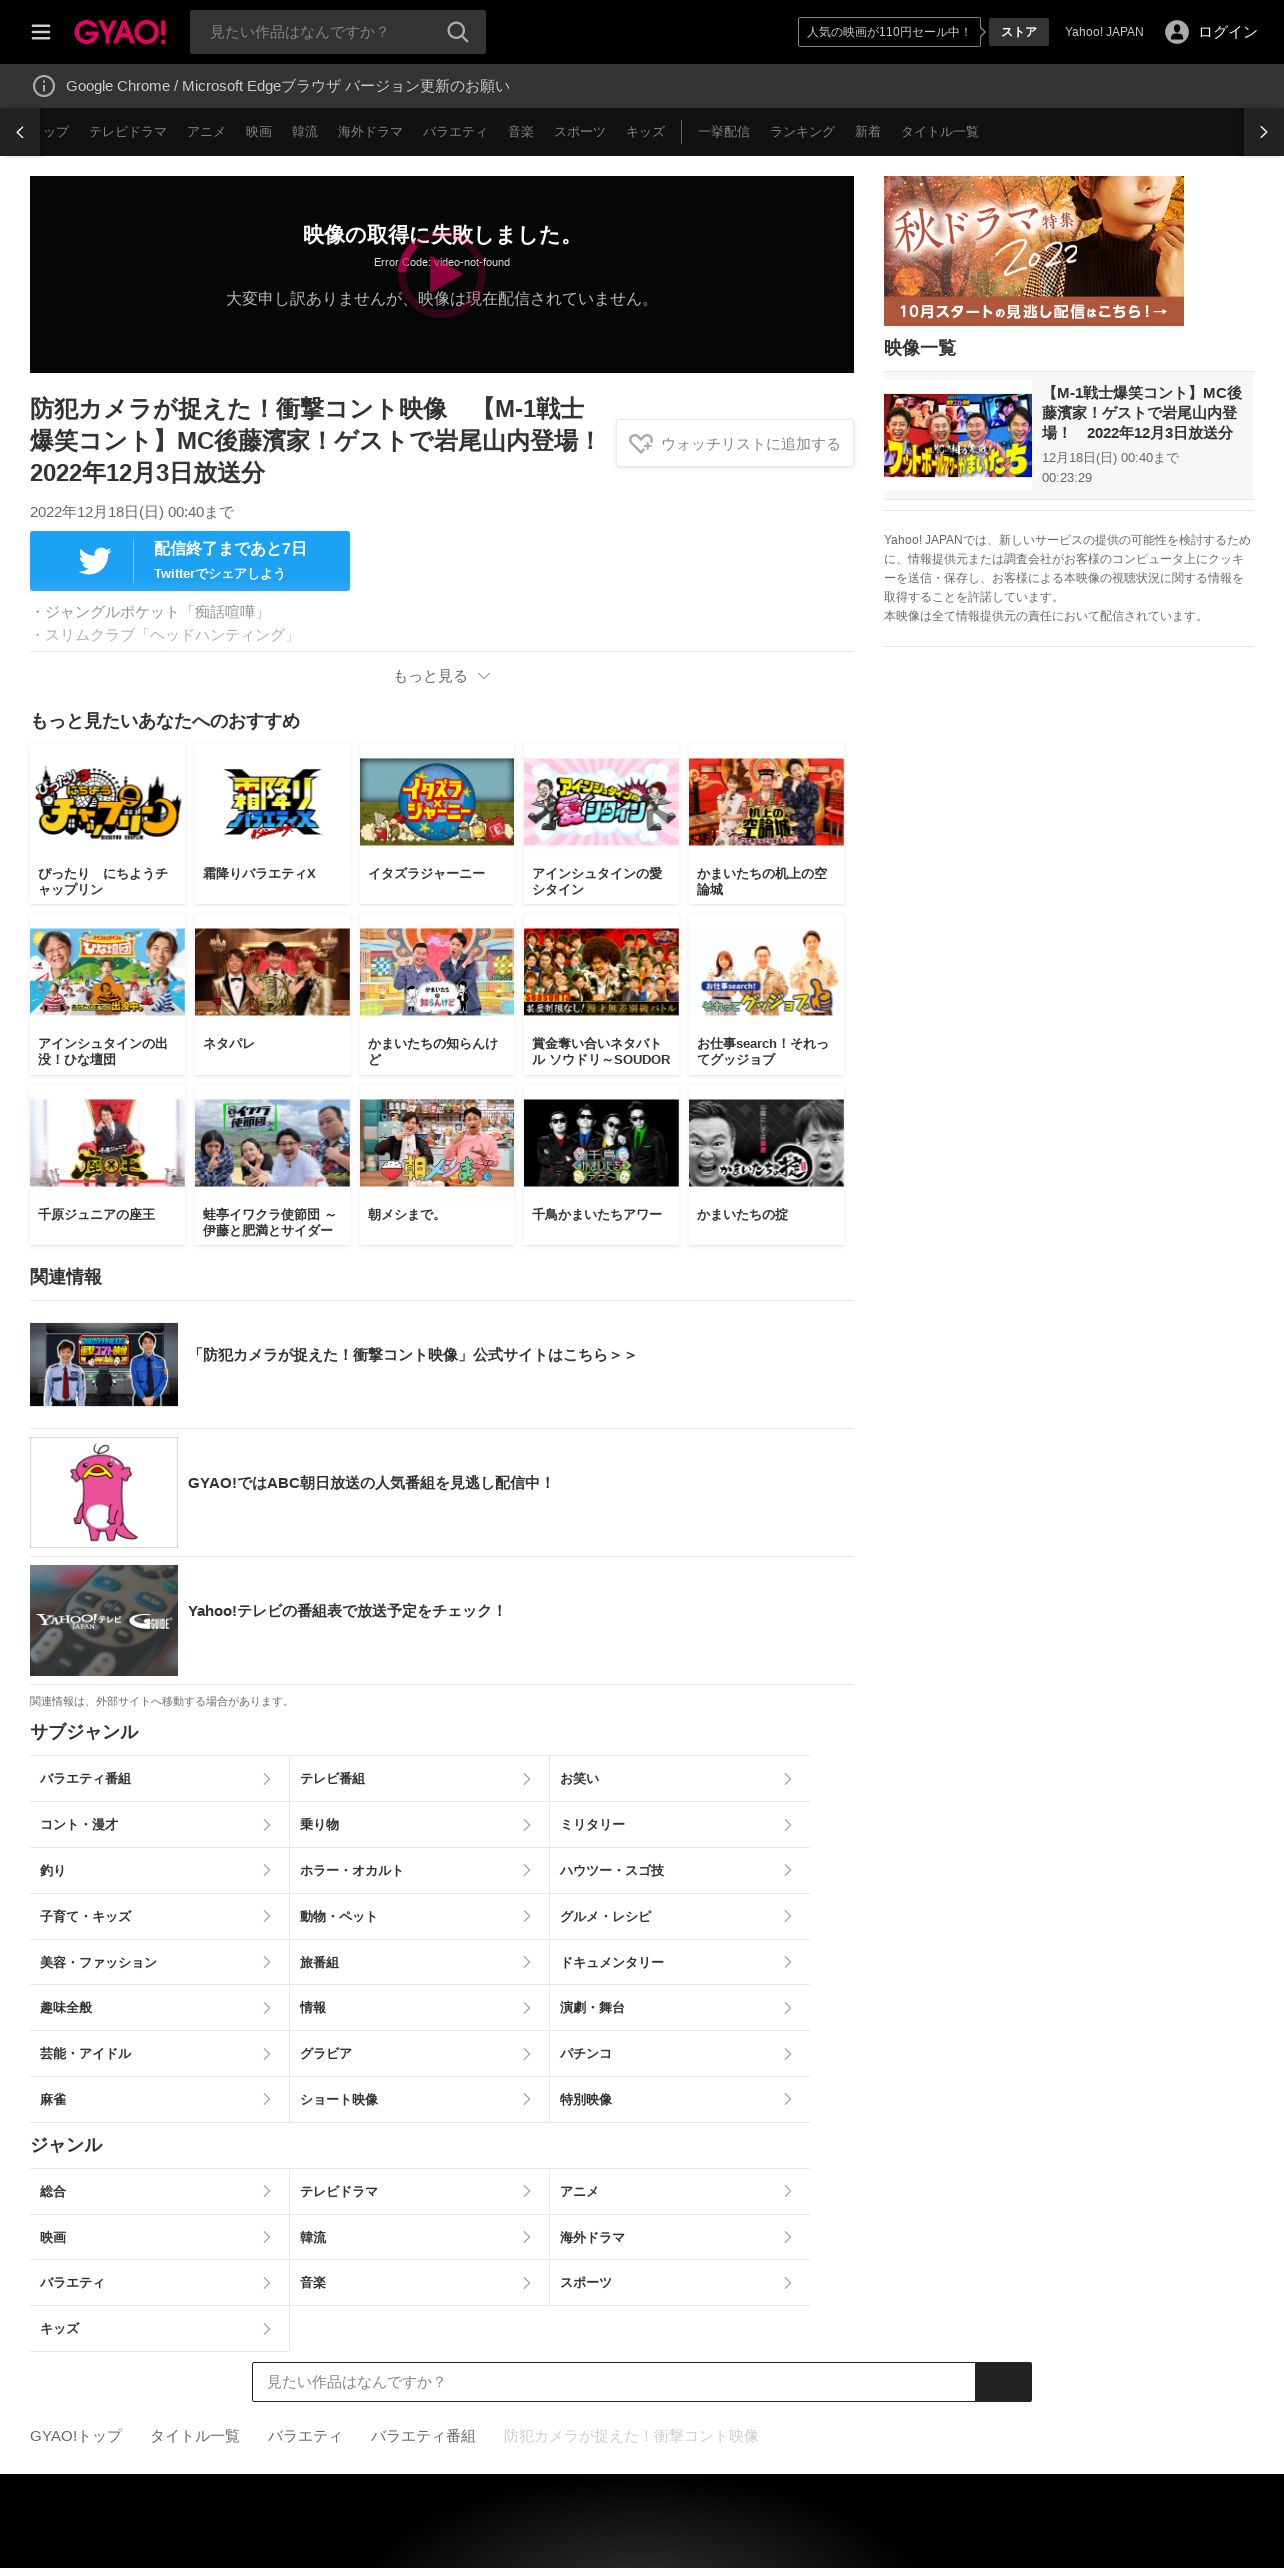This screenshot has height=2568, width=1284.
Task: Open ぴったり にちようチャップリン recommendation card
Action: coord(108,824)
